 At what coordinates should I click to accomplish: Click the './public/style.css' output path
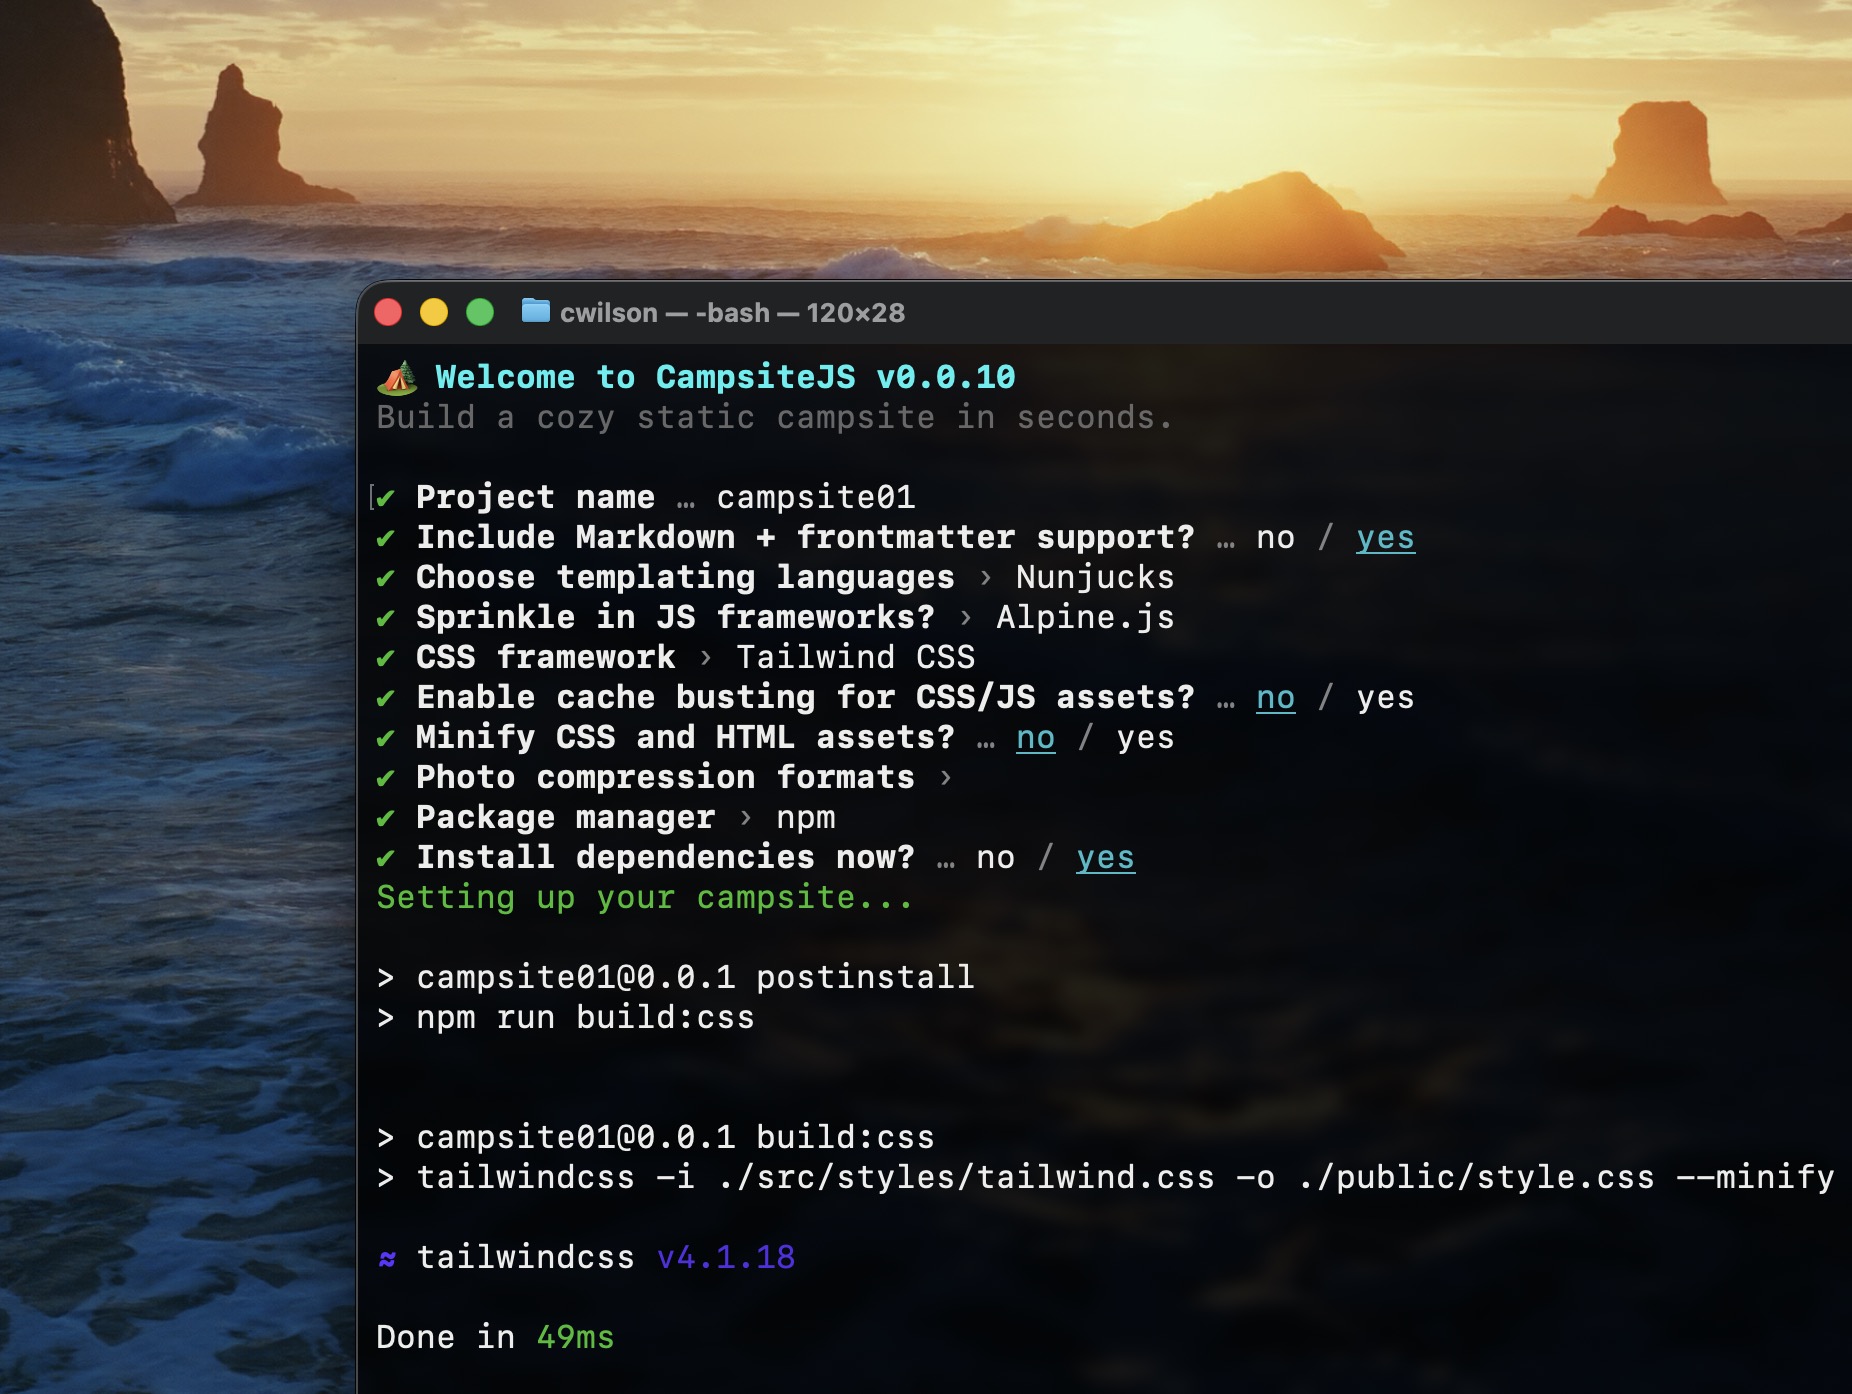pyautogui.click(x=1476, y=1177)
